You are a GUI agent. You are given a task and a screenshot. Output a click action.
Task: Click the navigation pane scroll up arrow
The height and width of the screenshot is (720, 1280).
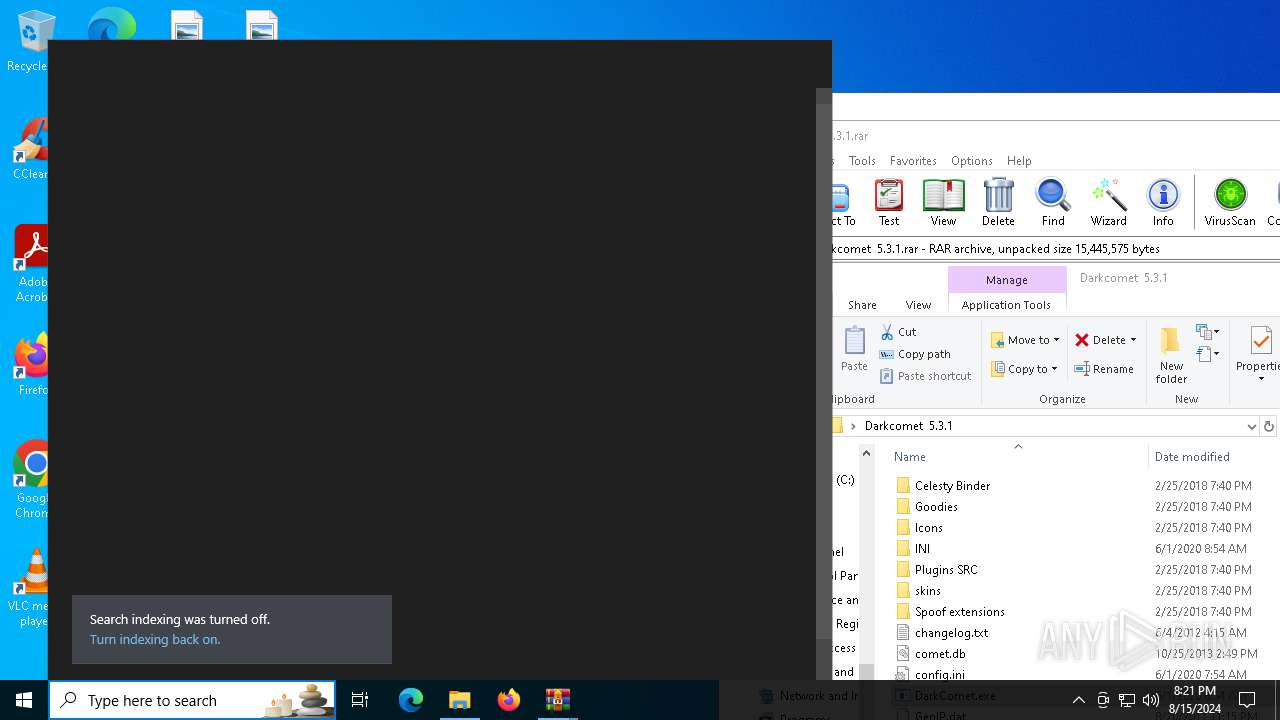(866, 455)
